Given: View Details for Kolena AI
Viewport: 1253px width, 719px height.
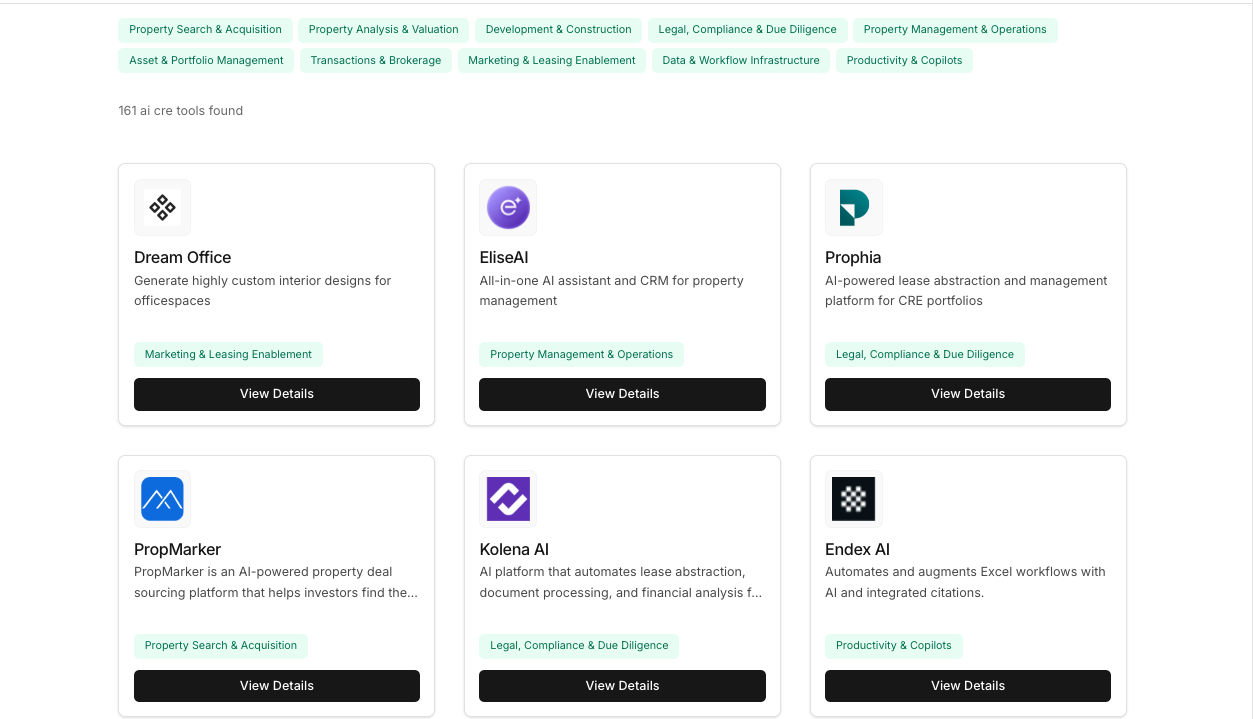Looking at the screenshot, I should pyautogui.click(x=622, y=686).
